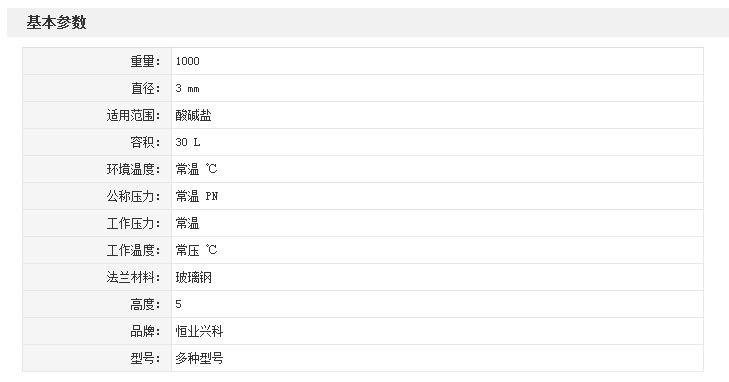Select the 工作压力 label

tap(133, 224)
